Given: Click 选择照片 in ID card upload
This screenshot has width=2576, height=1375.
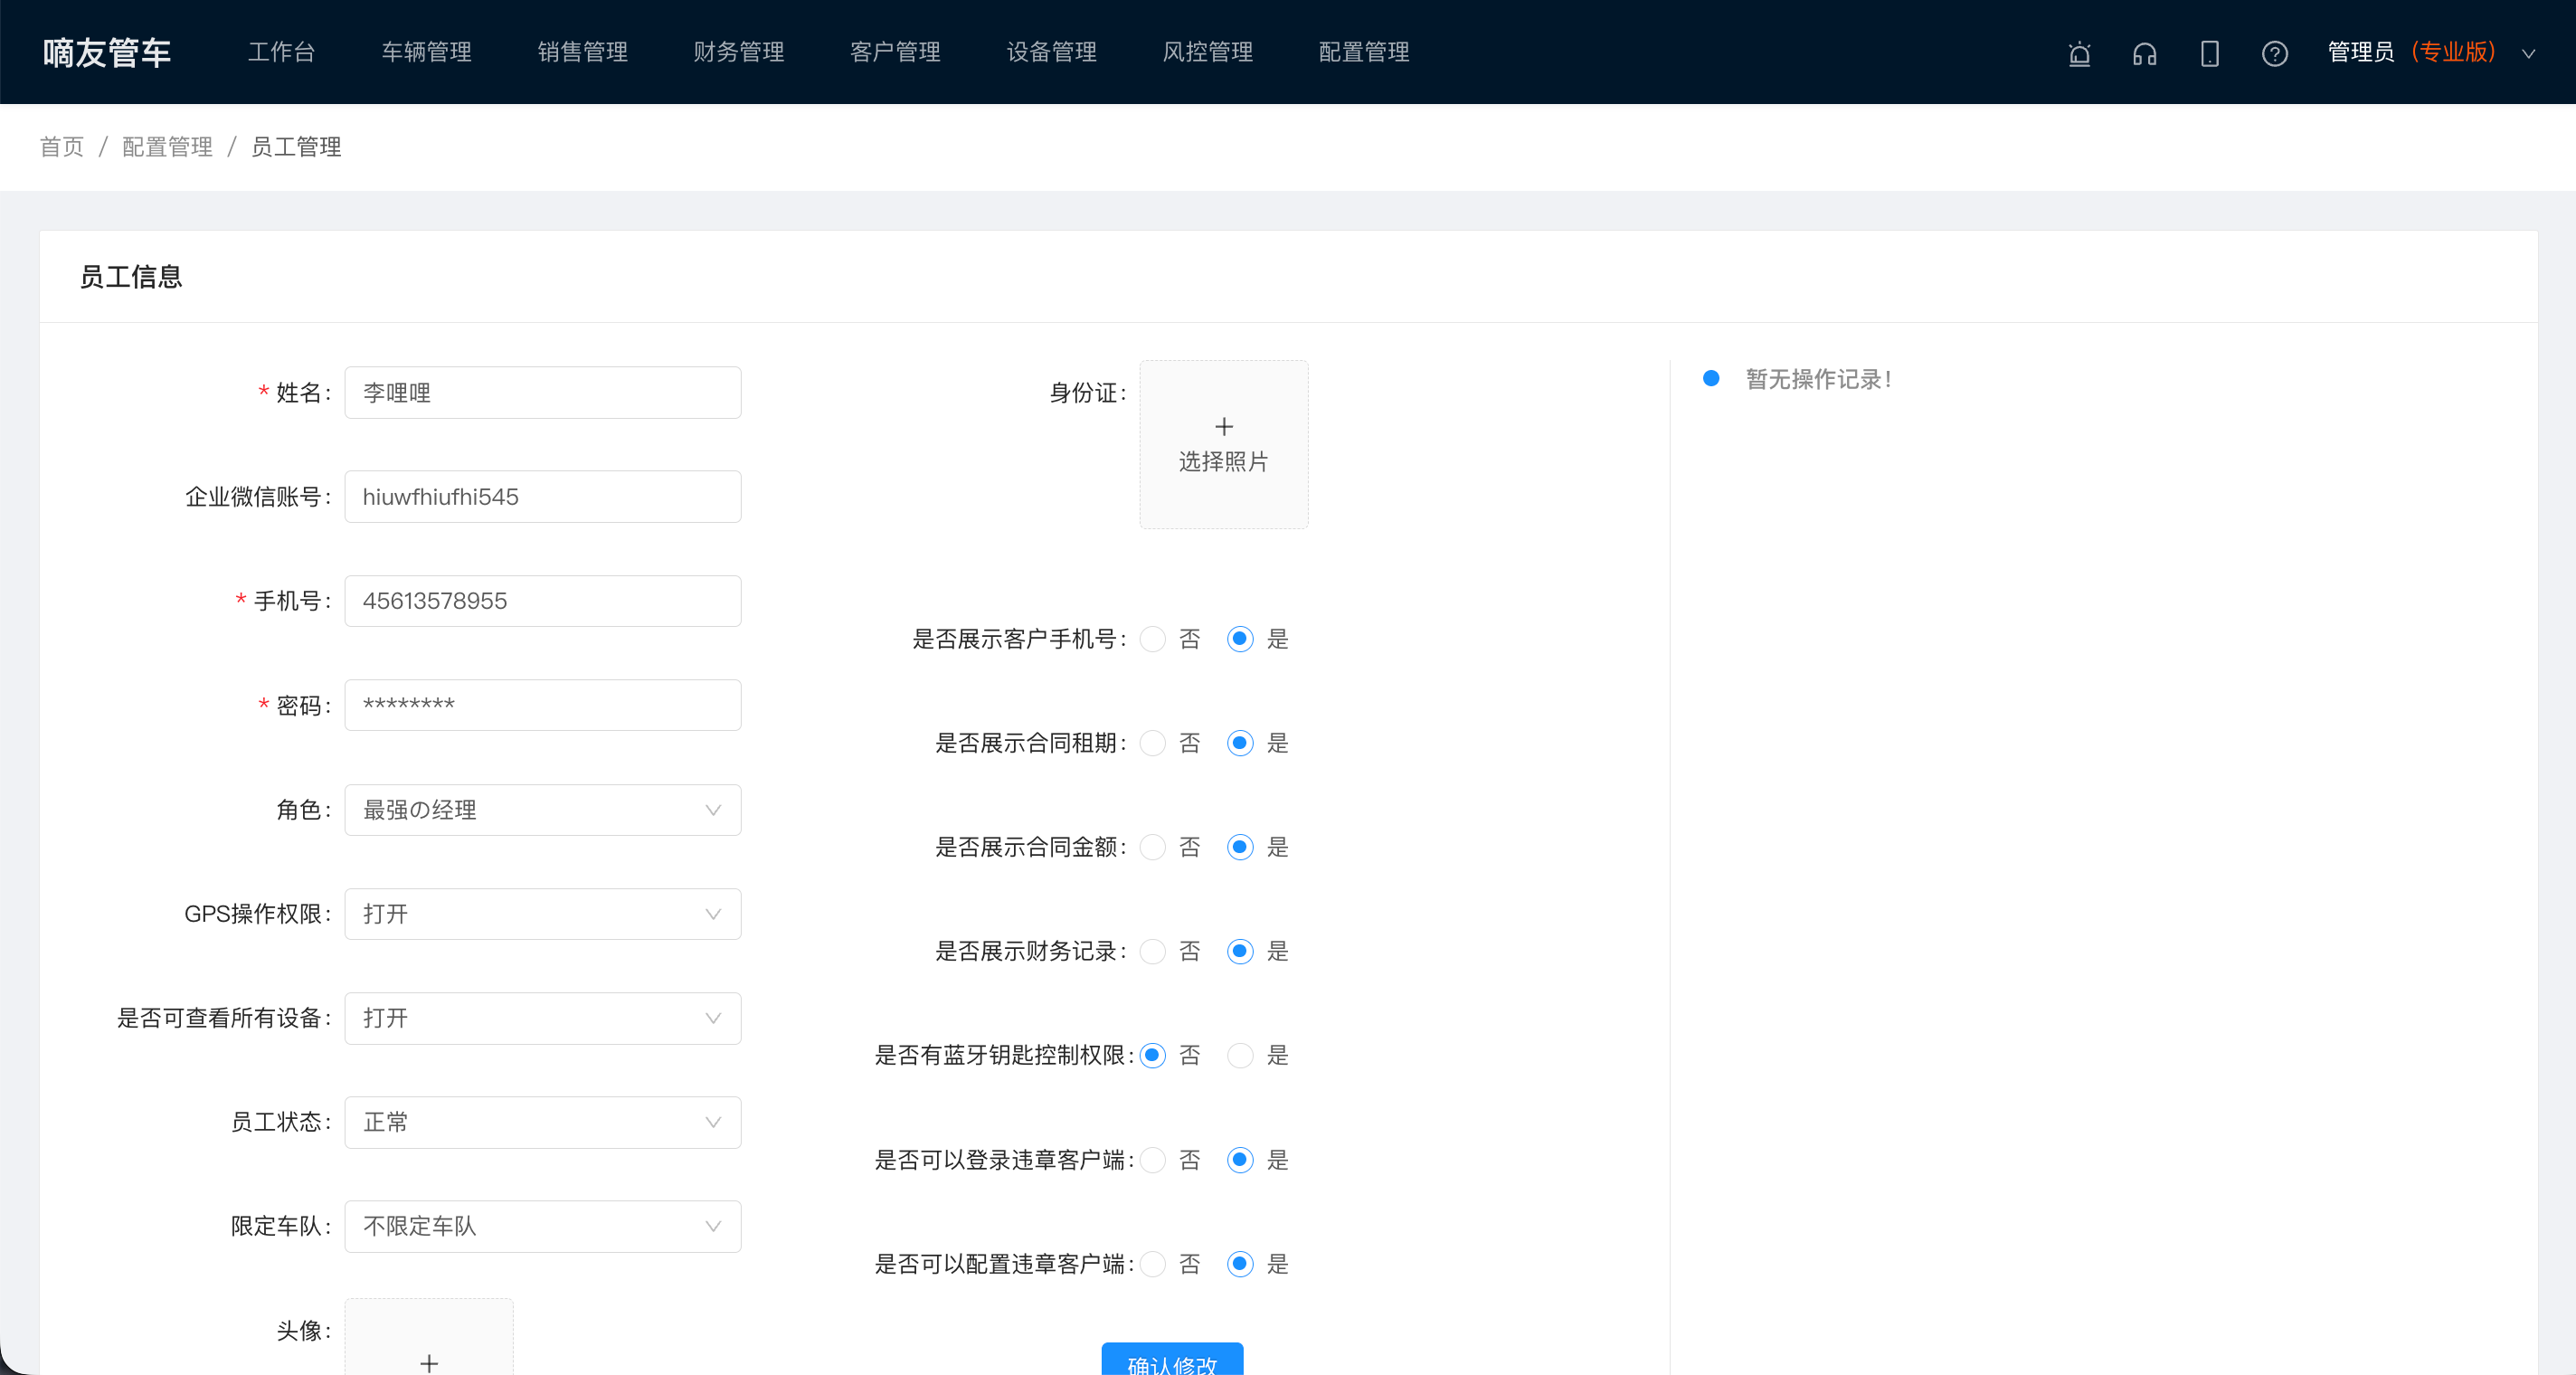Looking at the screenshot, I should (1223, 461).
